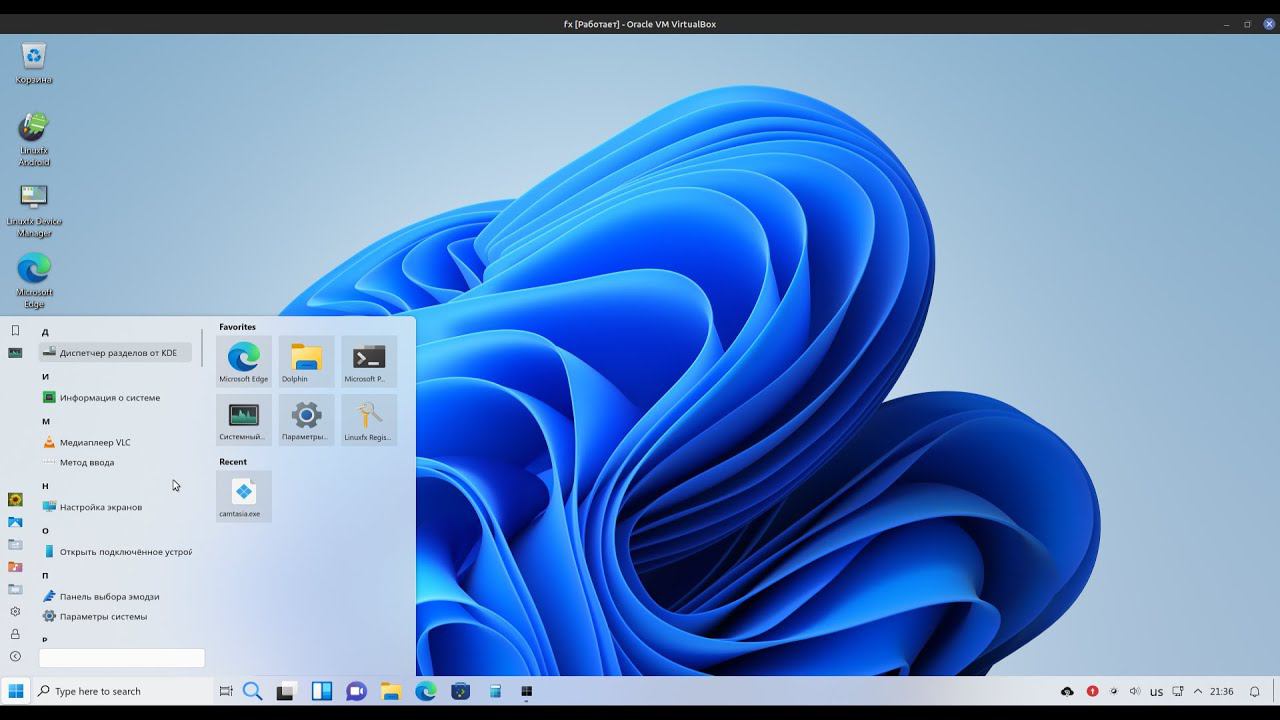This screenshot has width=1280, height=720.
Task: Open network connections tray icon
Action: (1177, 691)
